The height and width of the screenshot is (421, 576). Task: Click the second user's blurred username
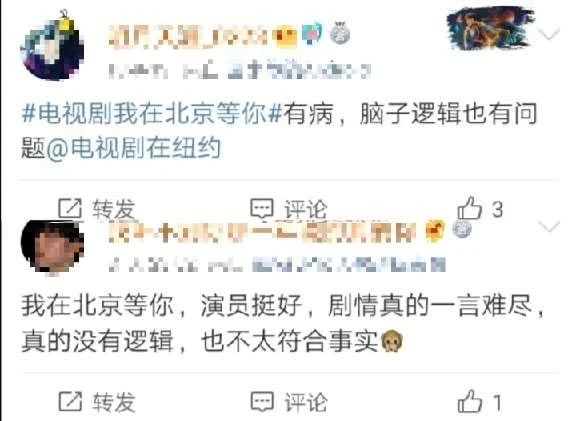pyautogui.click(x=263, y=231)
